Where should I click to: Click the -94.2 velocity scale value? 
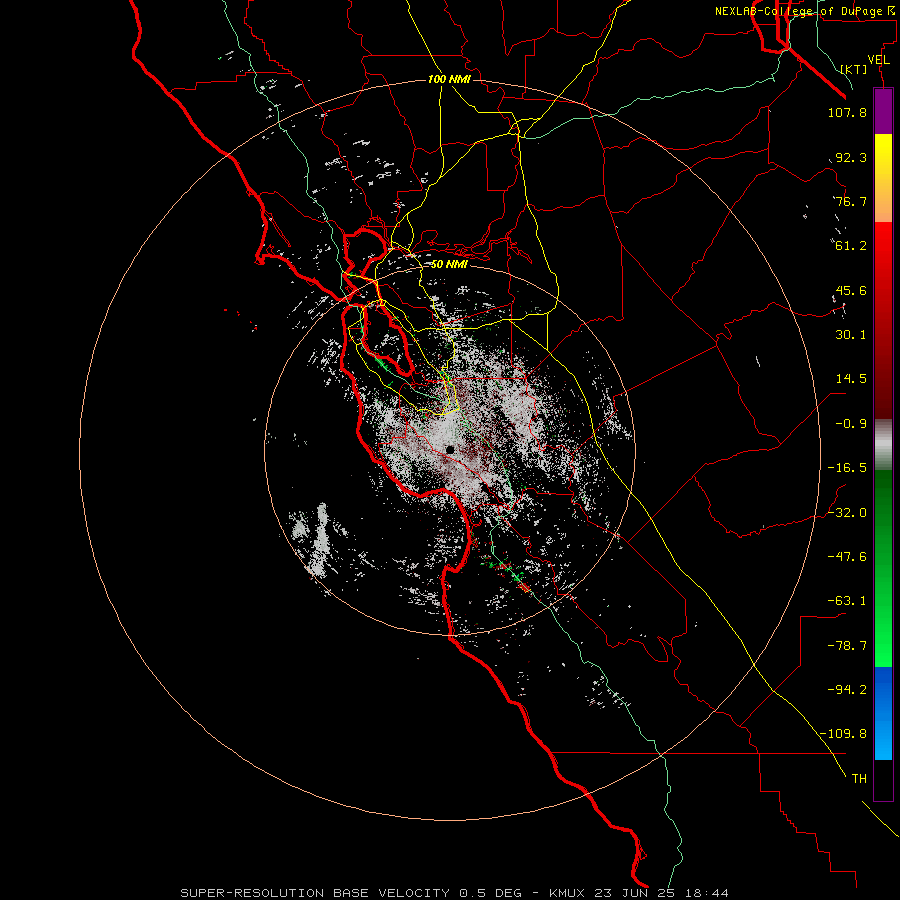click(847, 690)
